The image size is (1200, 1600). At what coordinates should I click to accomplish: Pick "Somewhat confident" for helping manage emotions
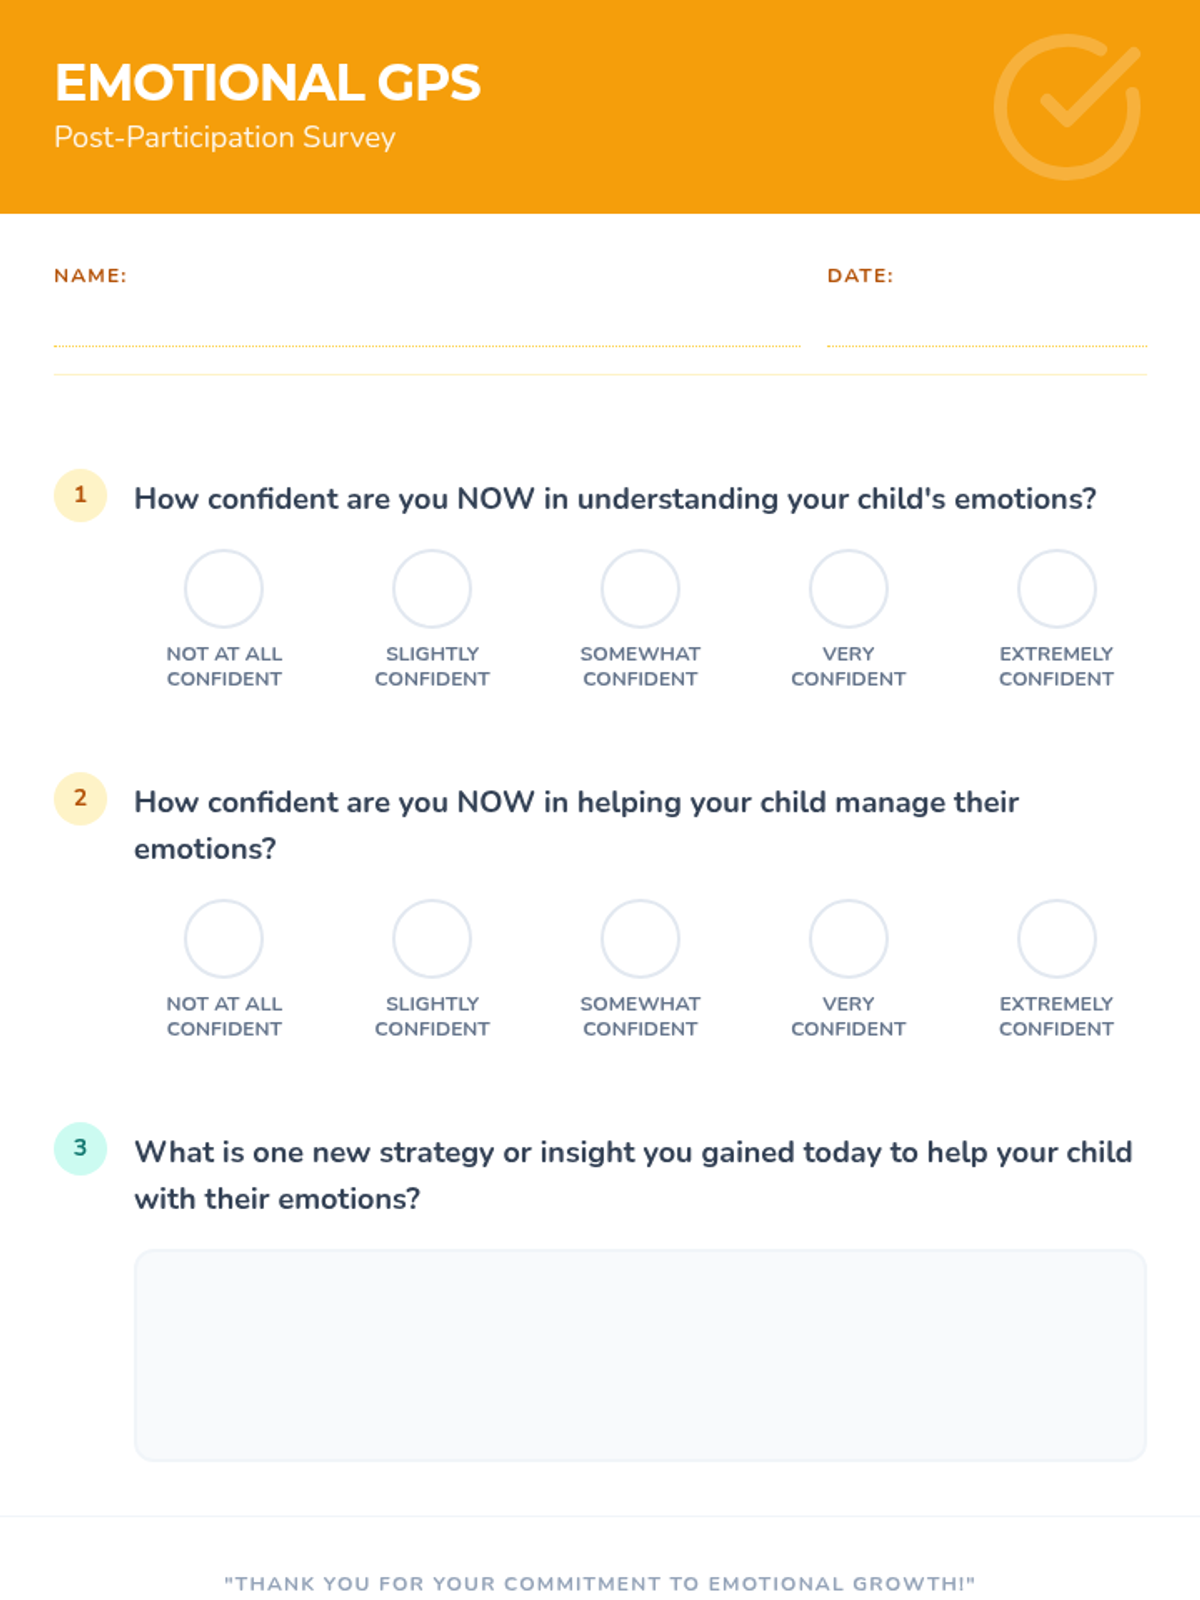pos(640,939)
